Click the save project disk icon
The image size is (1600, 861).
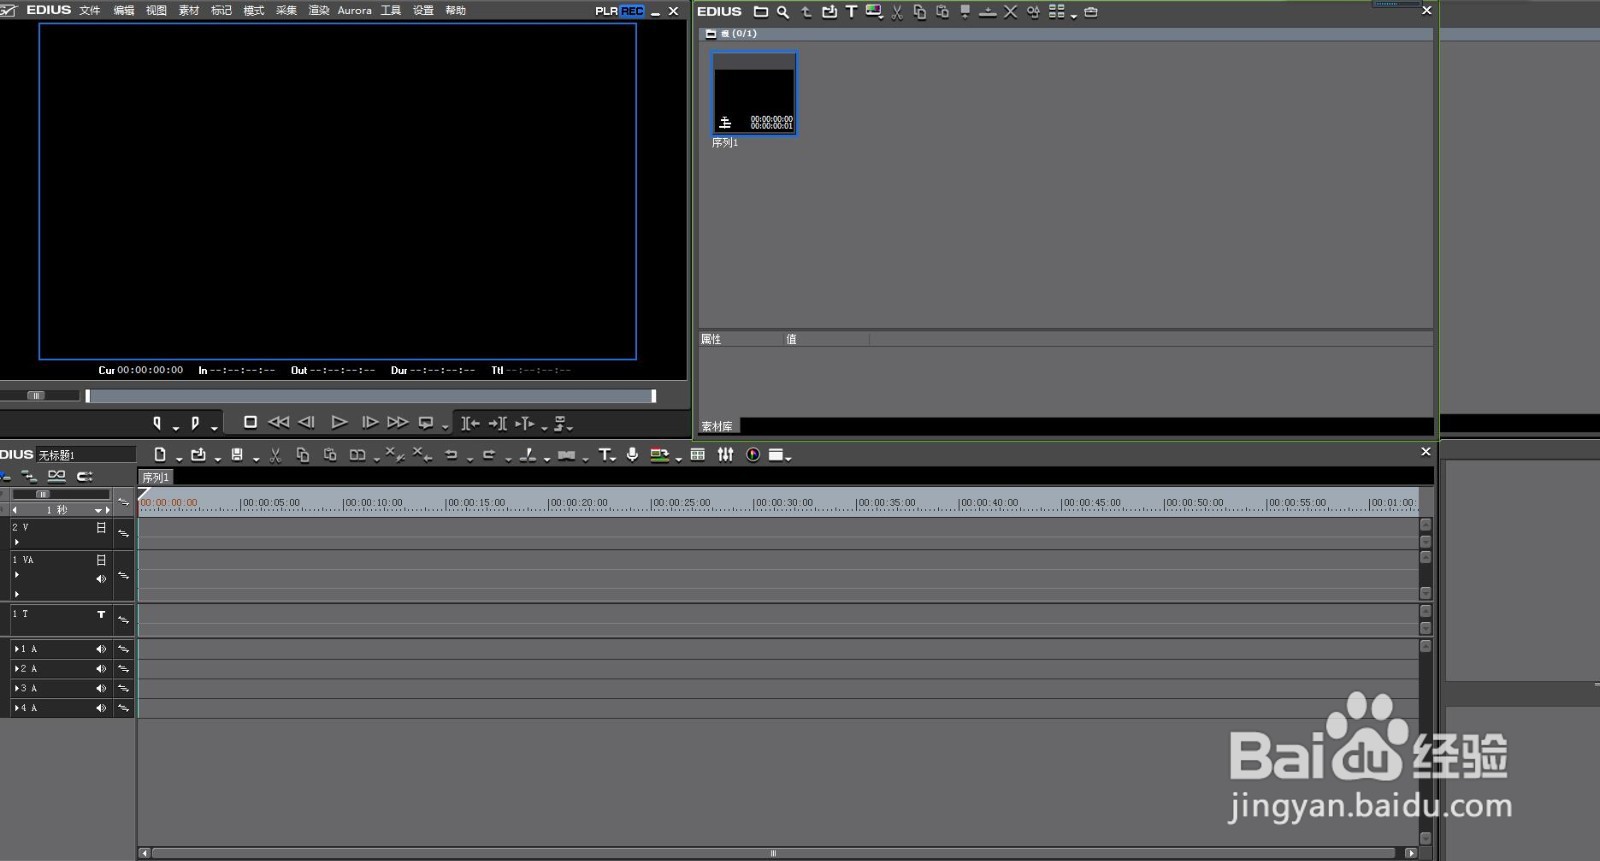[x=237, y=455]
